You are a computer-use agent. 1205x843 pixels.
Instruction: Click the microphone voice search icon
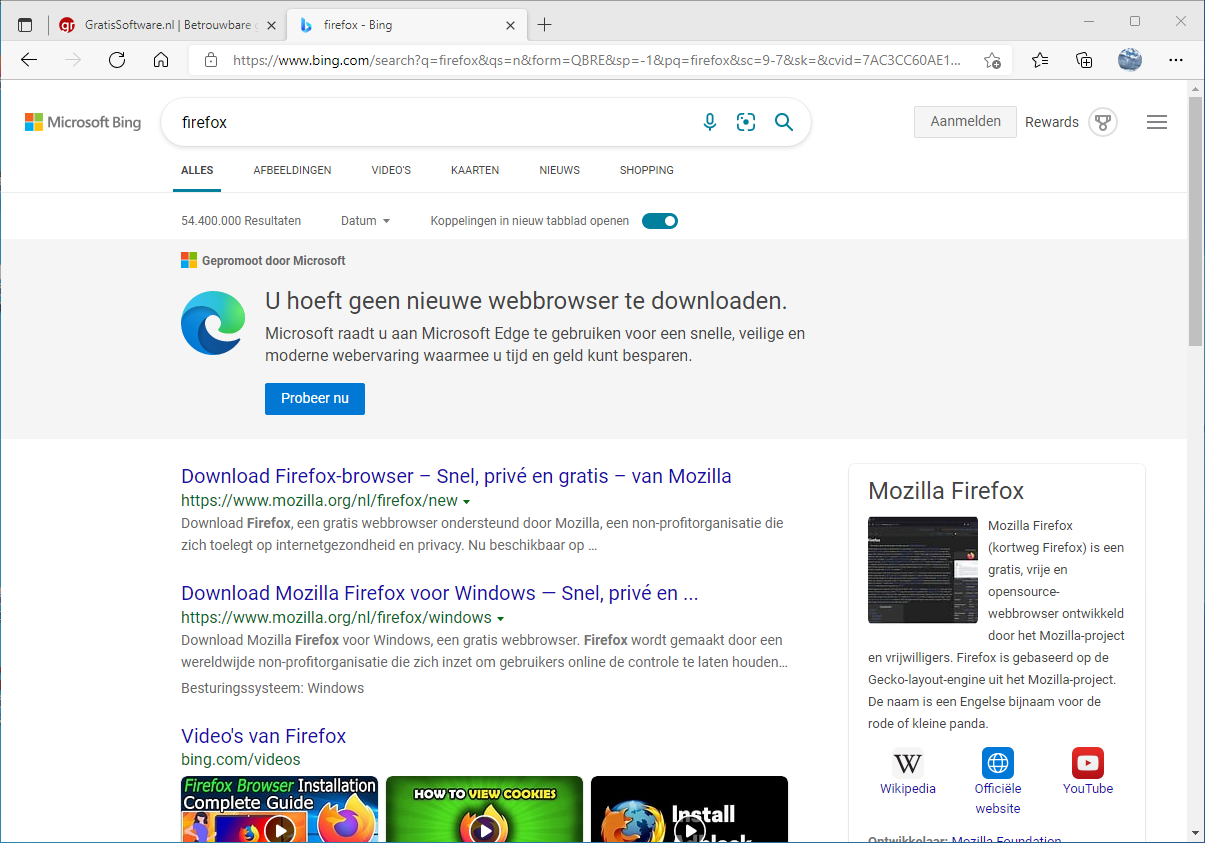click(x=710, y=122)
